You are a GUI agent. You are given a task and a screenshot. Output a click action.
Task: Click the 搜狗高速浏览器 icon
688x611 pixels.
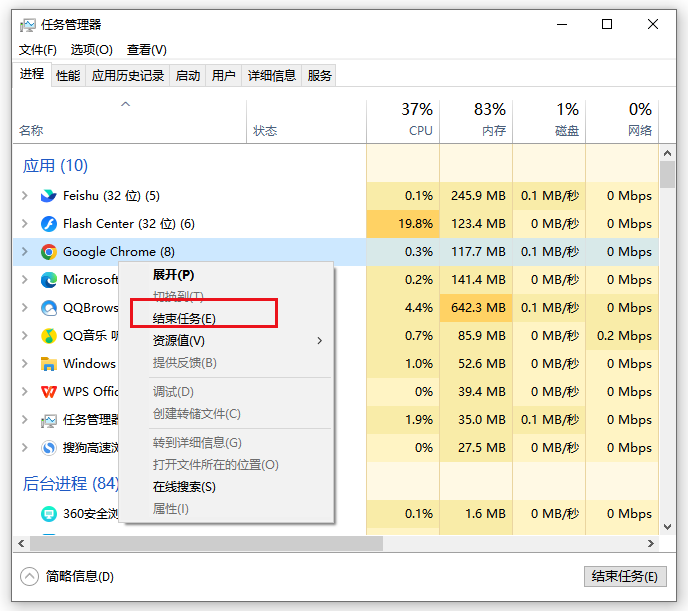tap(48, 448)
